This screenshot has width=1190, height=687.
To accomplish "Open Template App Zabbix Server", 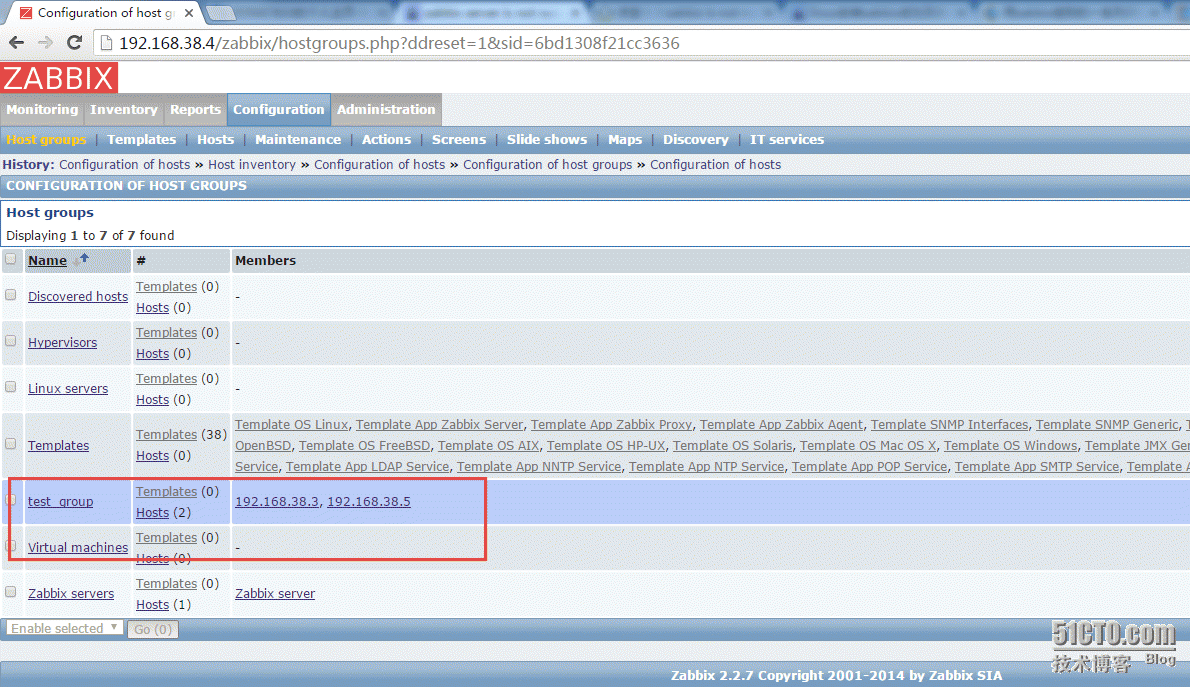I will point(439,425).
